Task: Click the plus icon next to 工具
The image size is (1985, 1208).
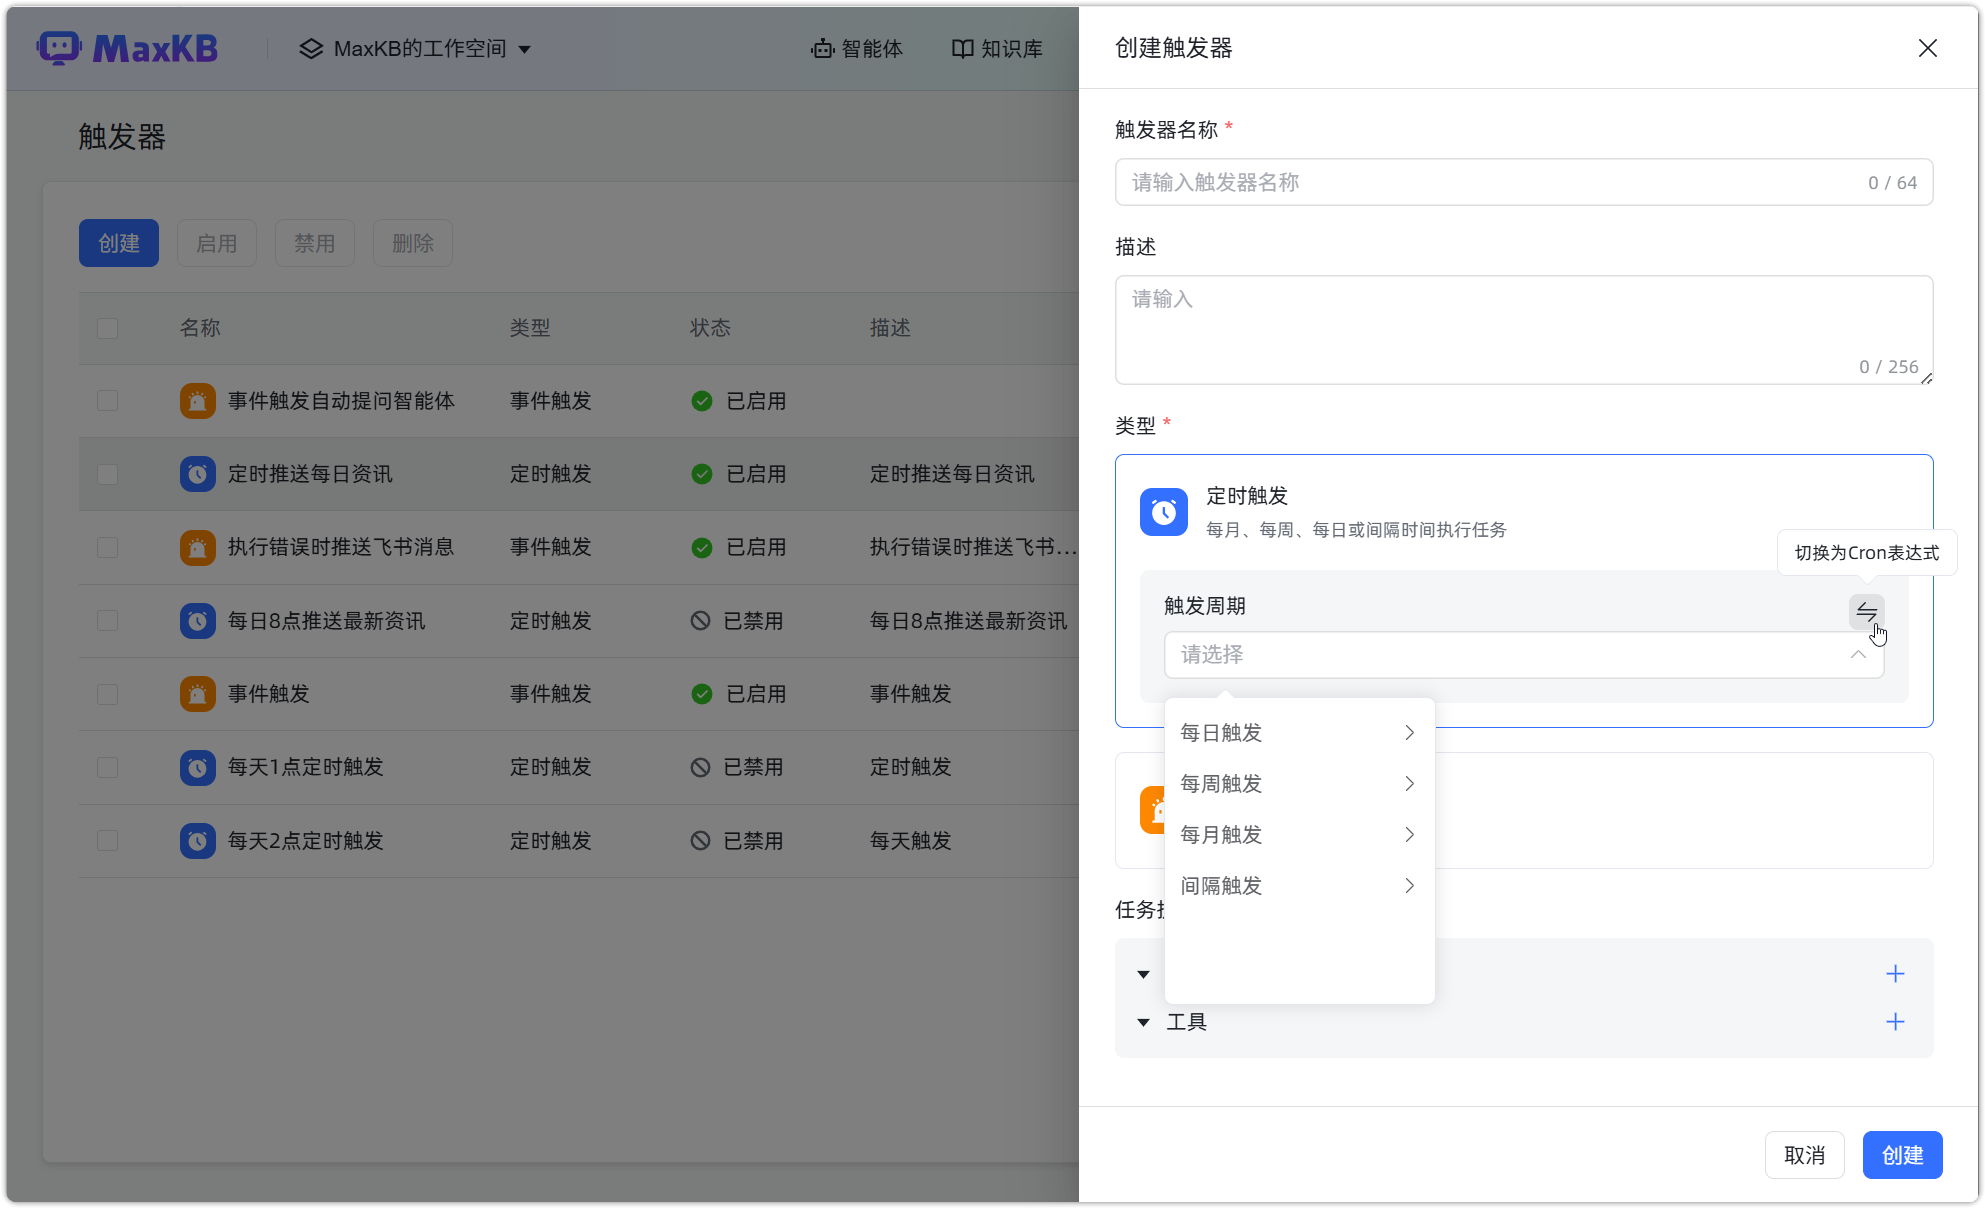Action: pyautogui.click(x=1894, y=1021)
